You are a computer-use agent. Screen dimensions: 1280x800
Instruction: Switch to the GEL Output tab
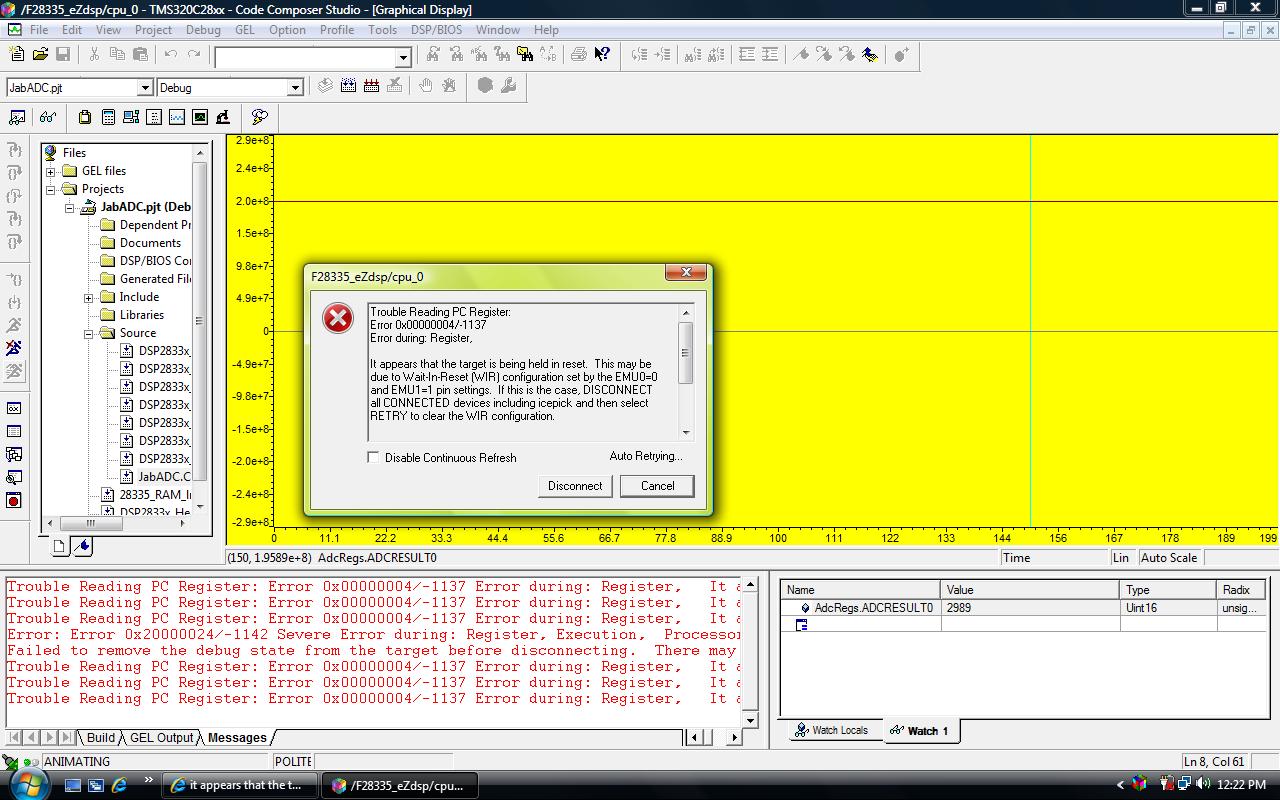(x=160, y=738)
